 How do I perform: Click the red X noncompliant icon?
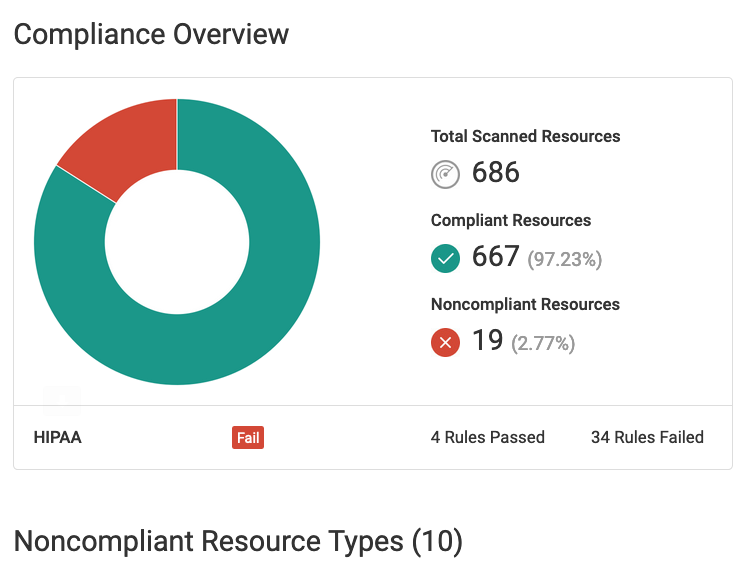pos(445,342)
